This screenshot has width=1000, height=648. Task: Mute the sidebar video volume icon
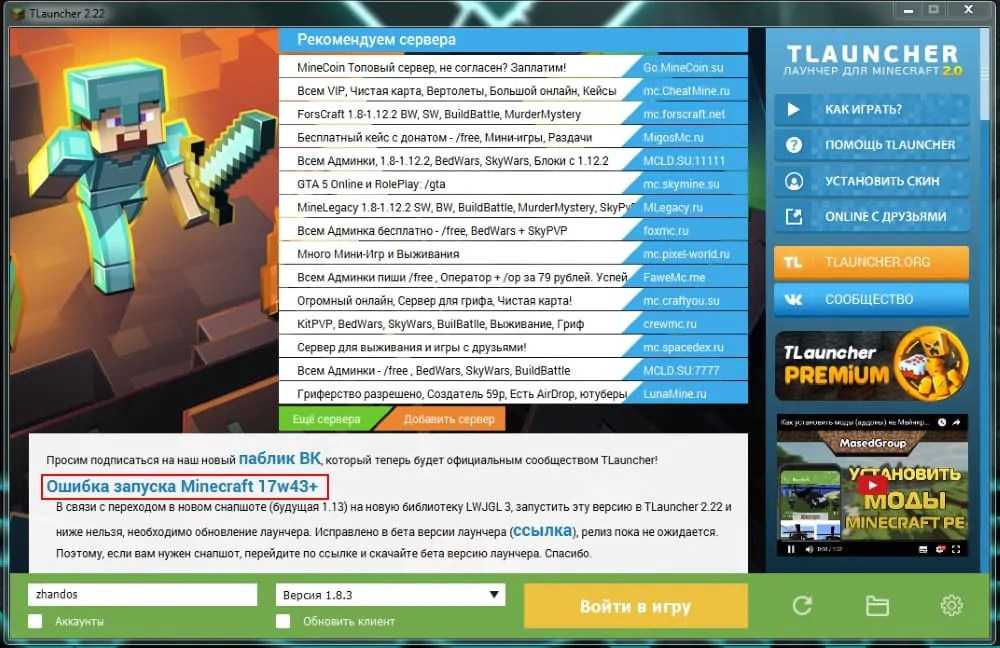[809, 549]
